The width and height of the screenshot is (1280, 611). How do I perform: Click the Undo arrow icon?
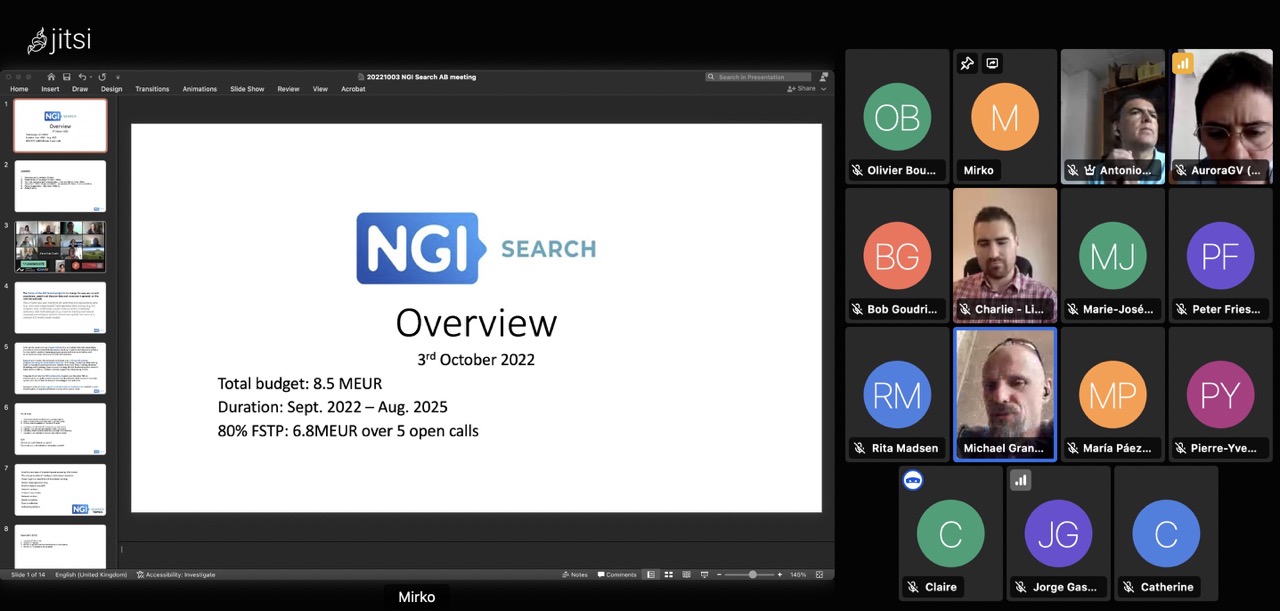(84, 77)
